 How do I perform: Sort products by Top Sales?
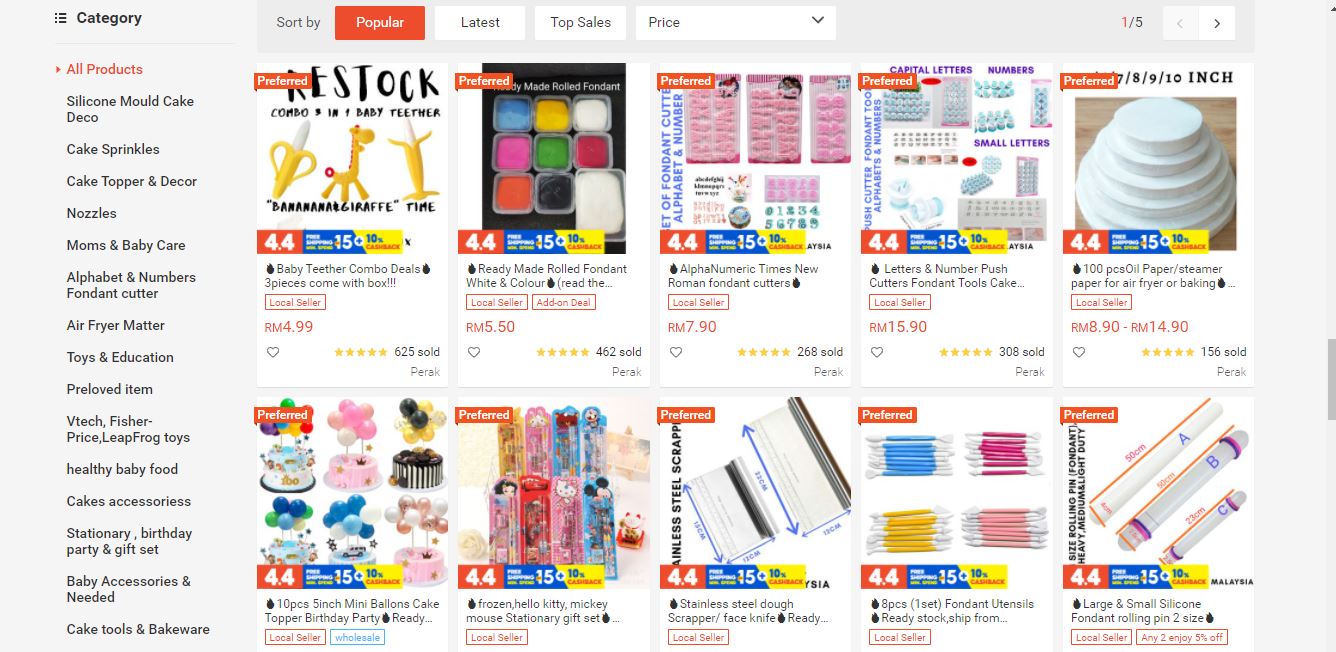point(580,22)
